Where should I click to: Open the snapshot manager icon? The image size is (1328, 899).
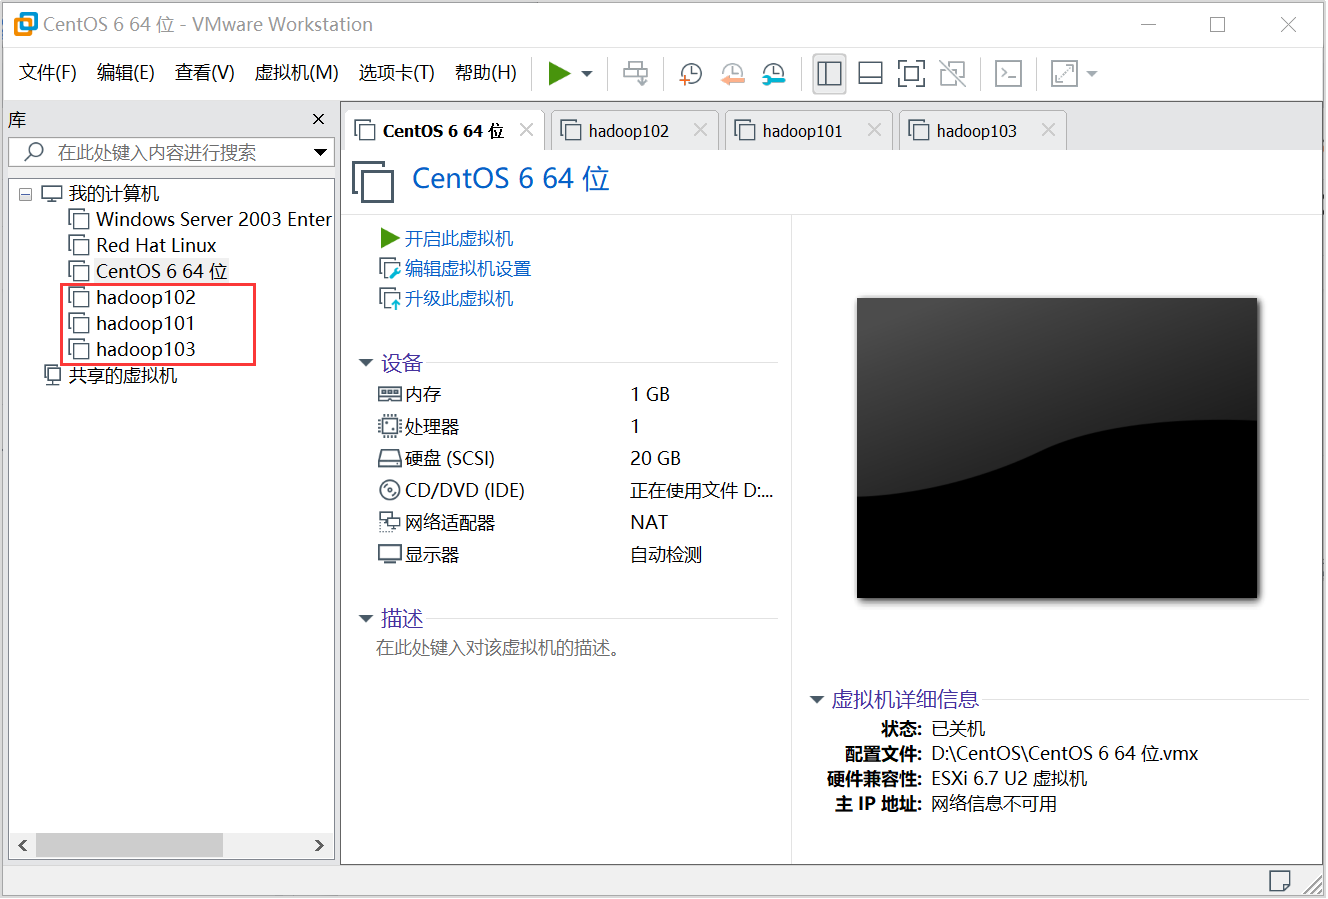tap(773, 73)
